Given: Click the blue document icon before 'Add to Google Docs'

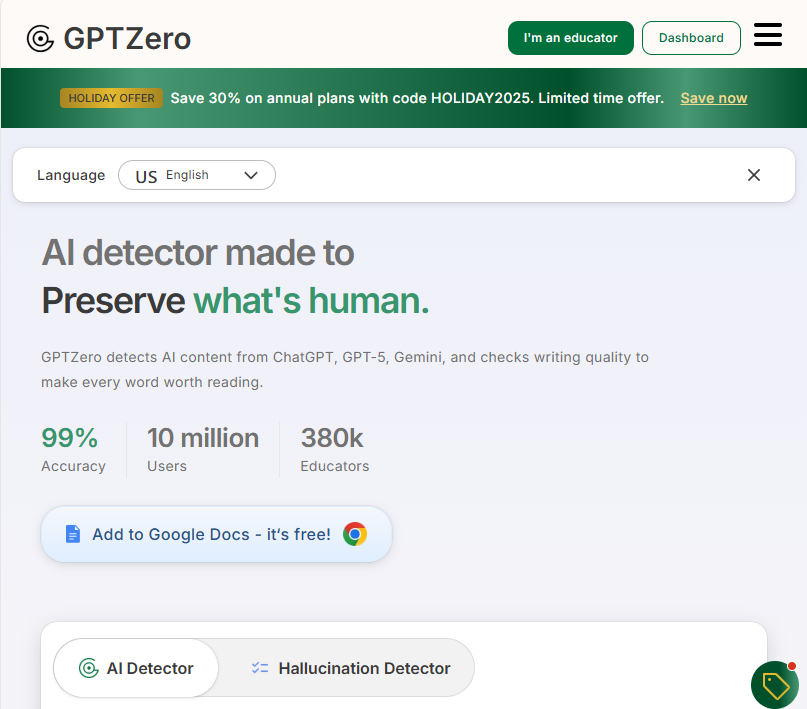Looking at the screenshot, I should 72,534.
